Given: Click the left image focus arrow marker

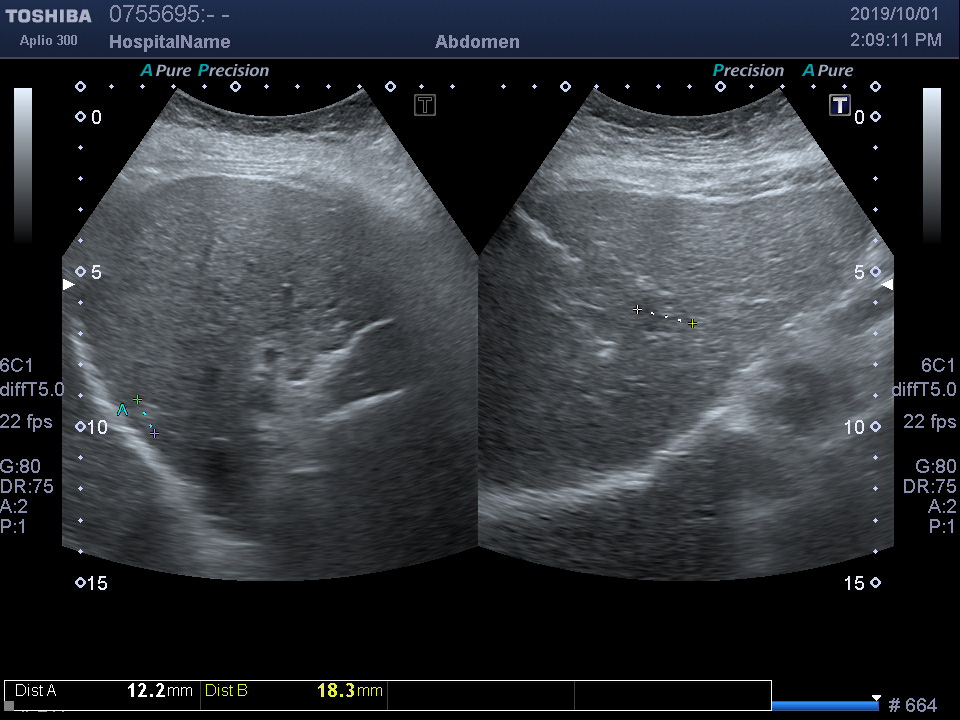Looking at the screenshot, I should (x=68, y=285).
